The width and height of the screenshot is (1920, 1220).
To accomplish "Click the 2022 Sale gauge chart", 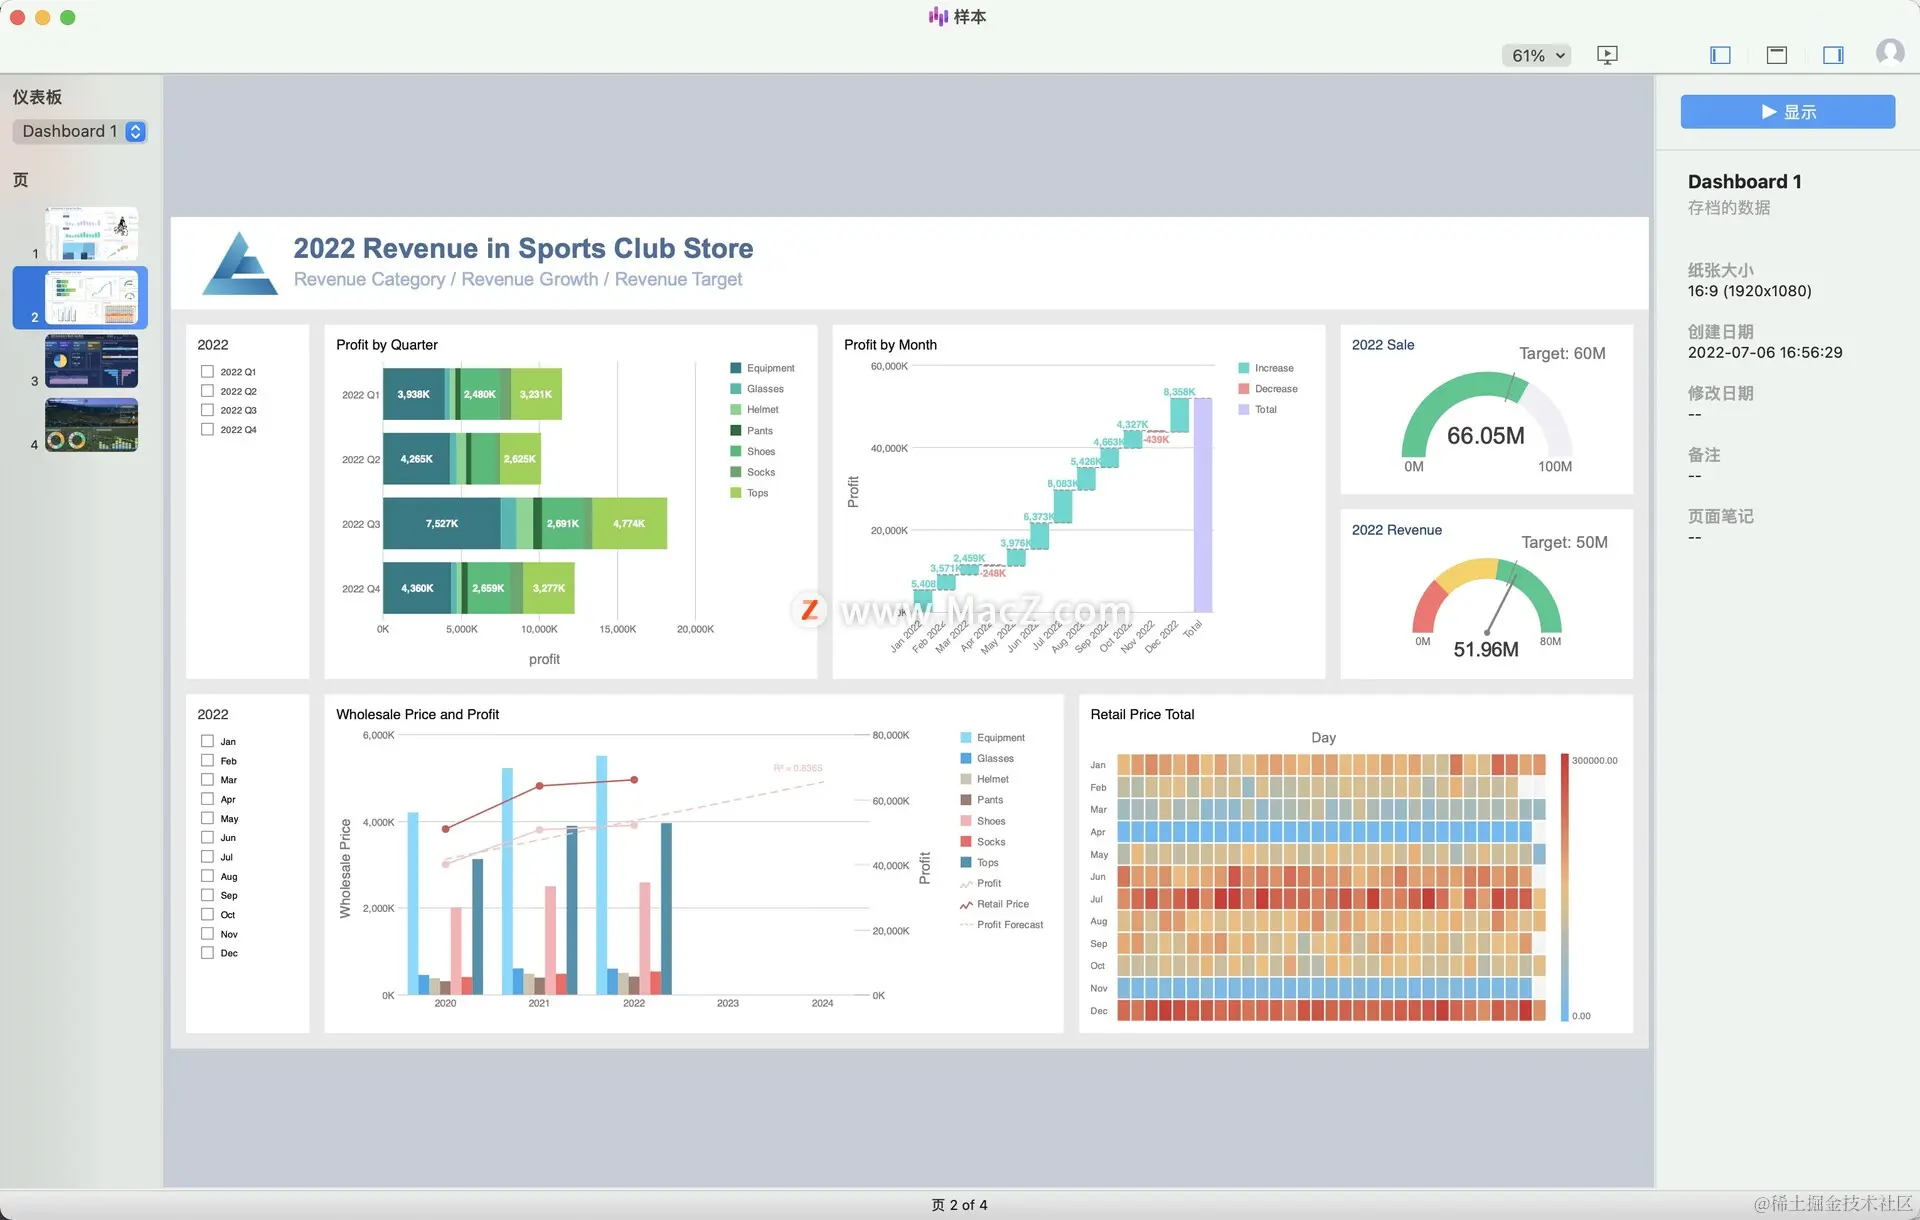I will point(1486,420).
